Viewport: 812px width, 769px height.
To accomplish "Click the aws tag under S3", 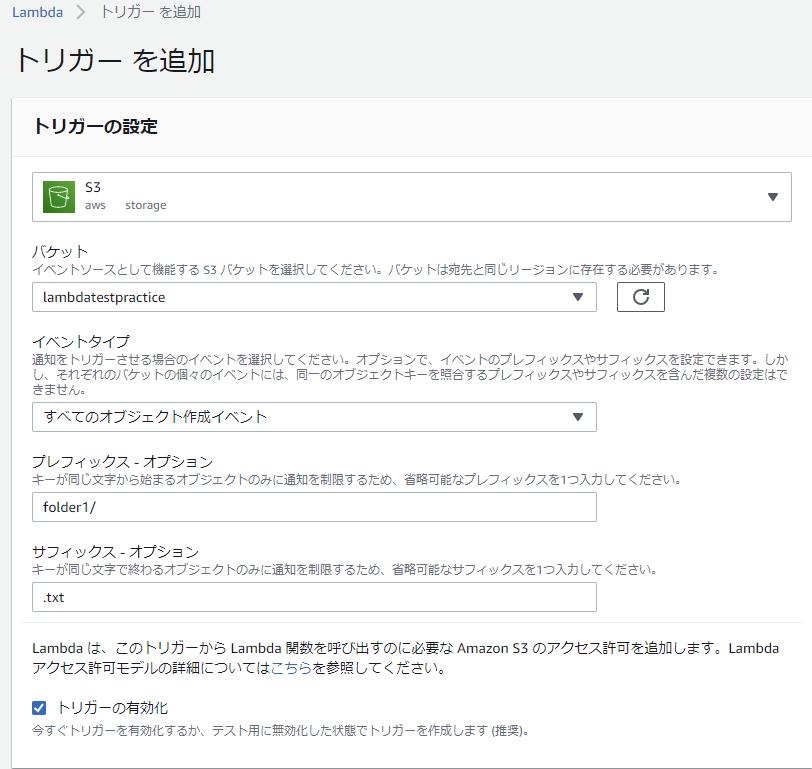I will point(95,205).
